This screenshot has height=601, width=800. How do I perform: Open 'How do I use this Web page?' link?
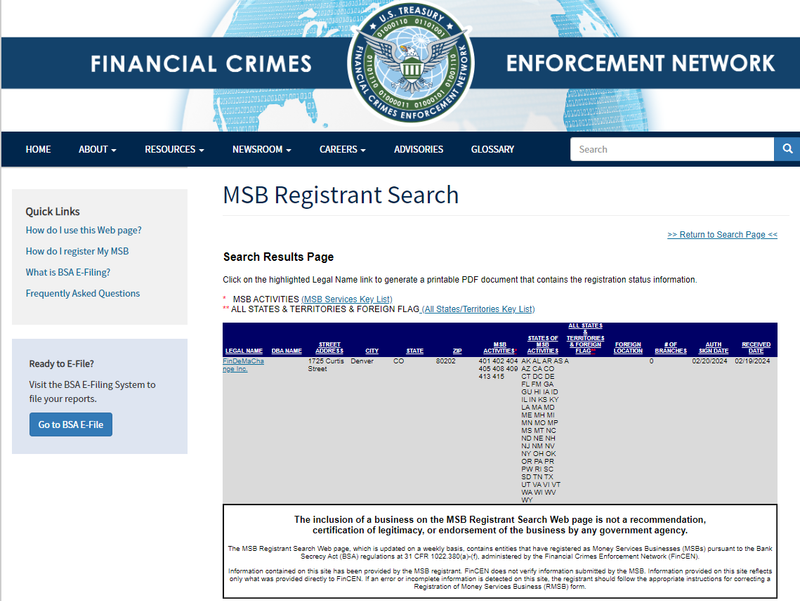84,230
